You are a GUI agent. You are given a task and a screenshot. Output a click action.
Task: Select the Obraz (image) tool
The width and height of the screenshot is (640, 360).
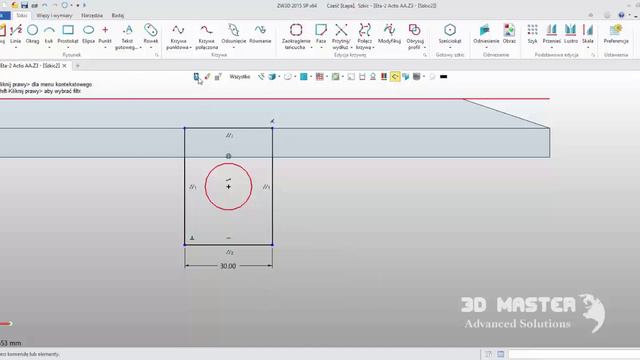509,33
